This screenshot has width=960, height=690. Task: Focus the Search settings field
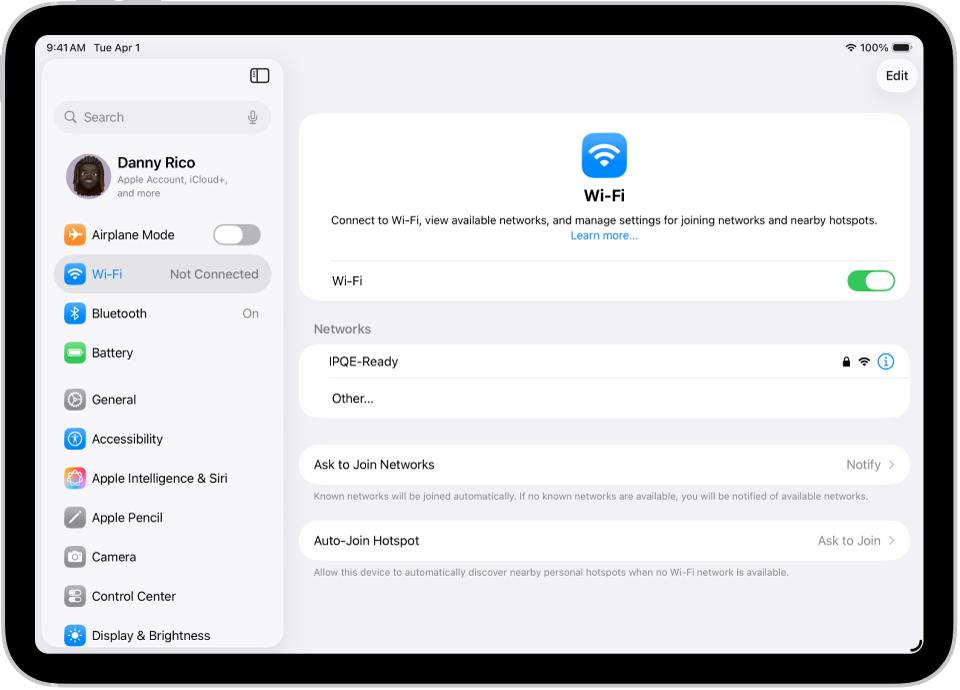162,117
